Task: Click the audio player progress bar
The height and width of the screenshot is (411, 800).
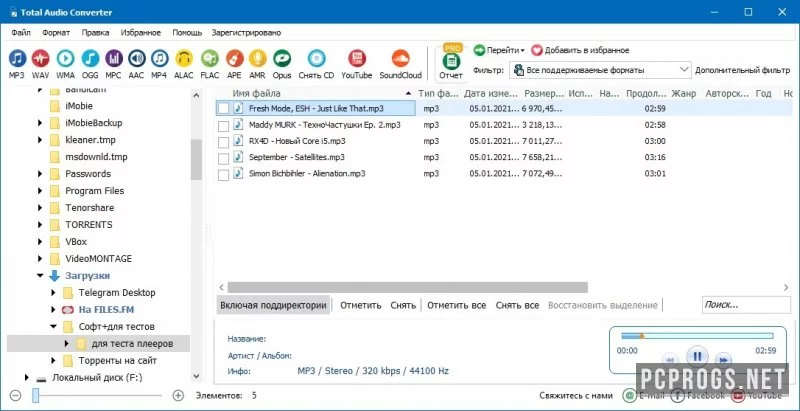Action: [x=697, y=336]
